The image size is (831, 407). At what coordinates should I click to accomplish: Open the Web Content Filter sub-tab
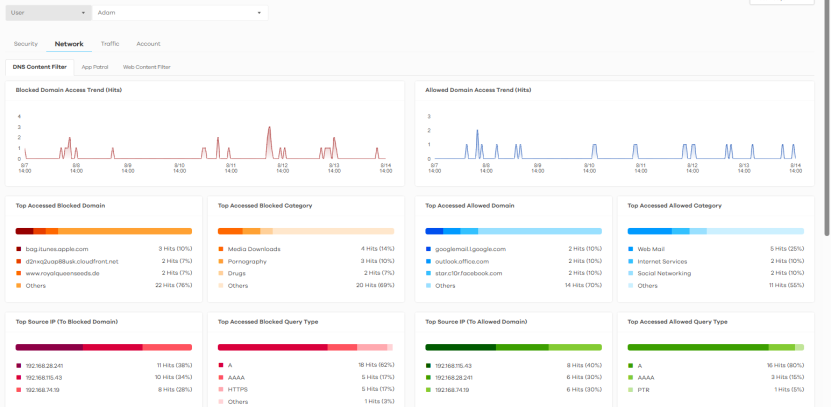click(146, 67)
